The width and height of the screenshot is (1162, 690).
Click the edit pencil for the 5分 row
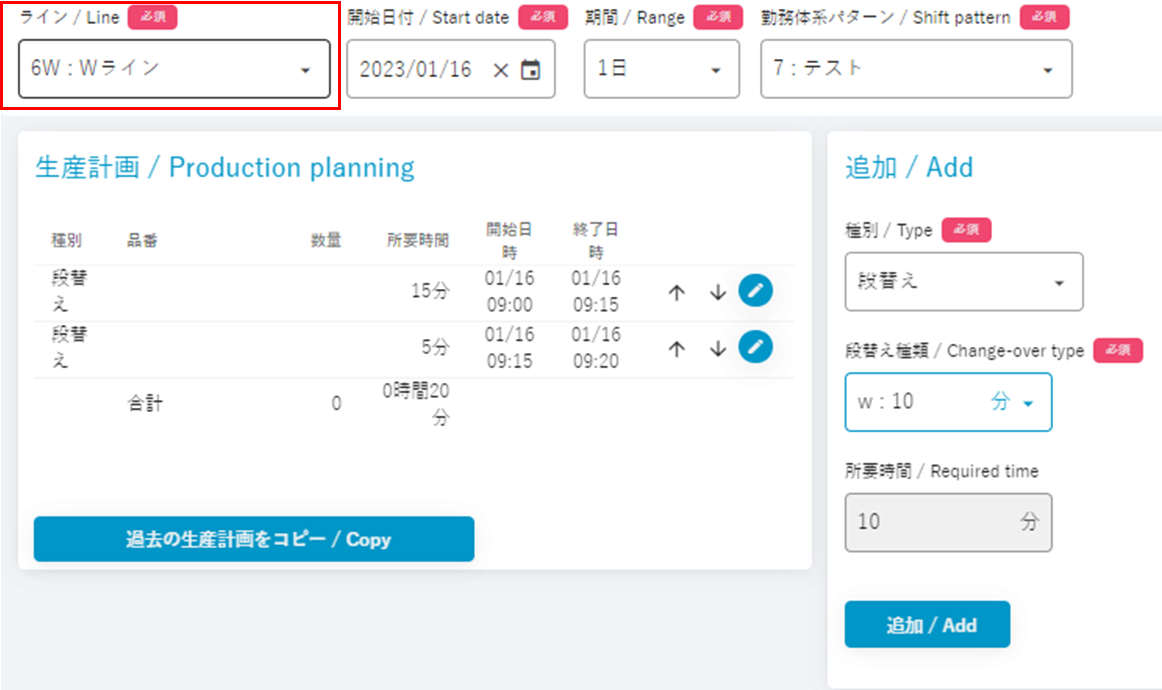point(756,348)
